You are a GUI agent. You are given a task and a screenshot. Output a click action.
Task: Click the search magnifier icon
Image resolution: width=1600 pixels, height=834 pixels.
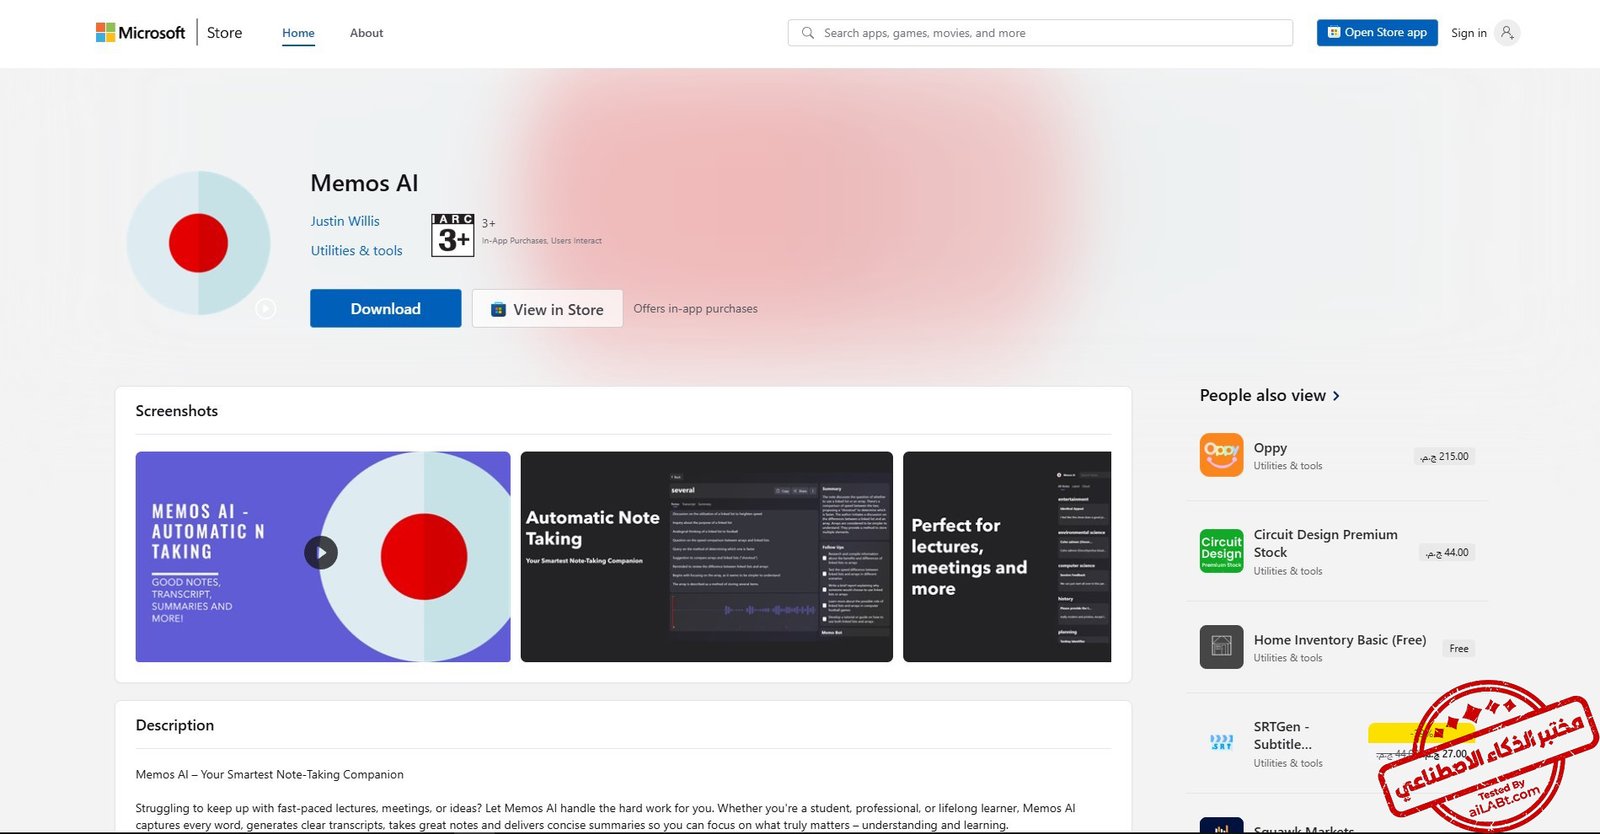coord(807,33)
